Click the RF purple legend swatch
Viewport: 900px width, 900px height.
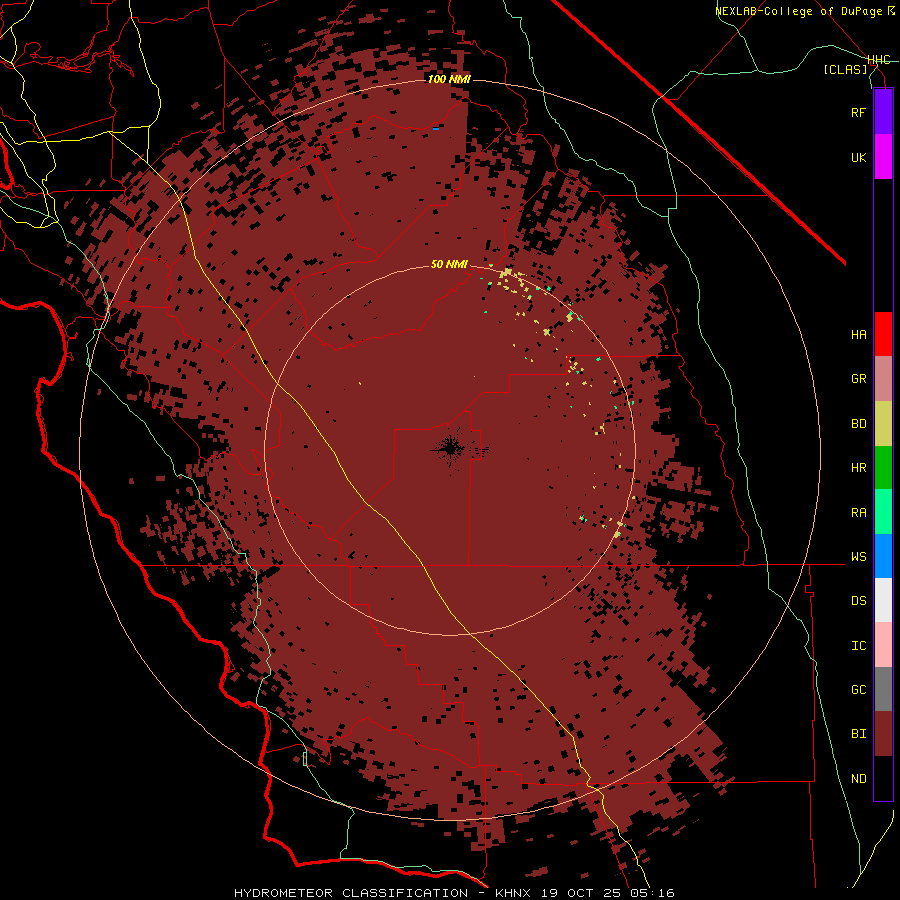pos(883,112)
